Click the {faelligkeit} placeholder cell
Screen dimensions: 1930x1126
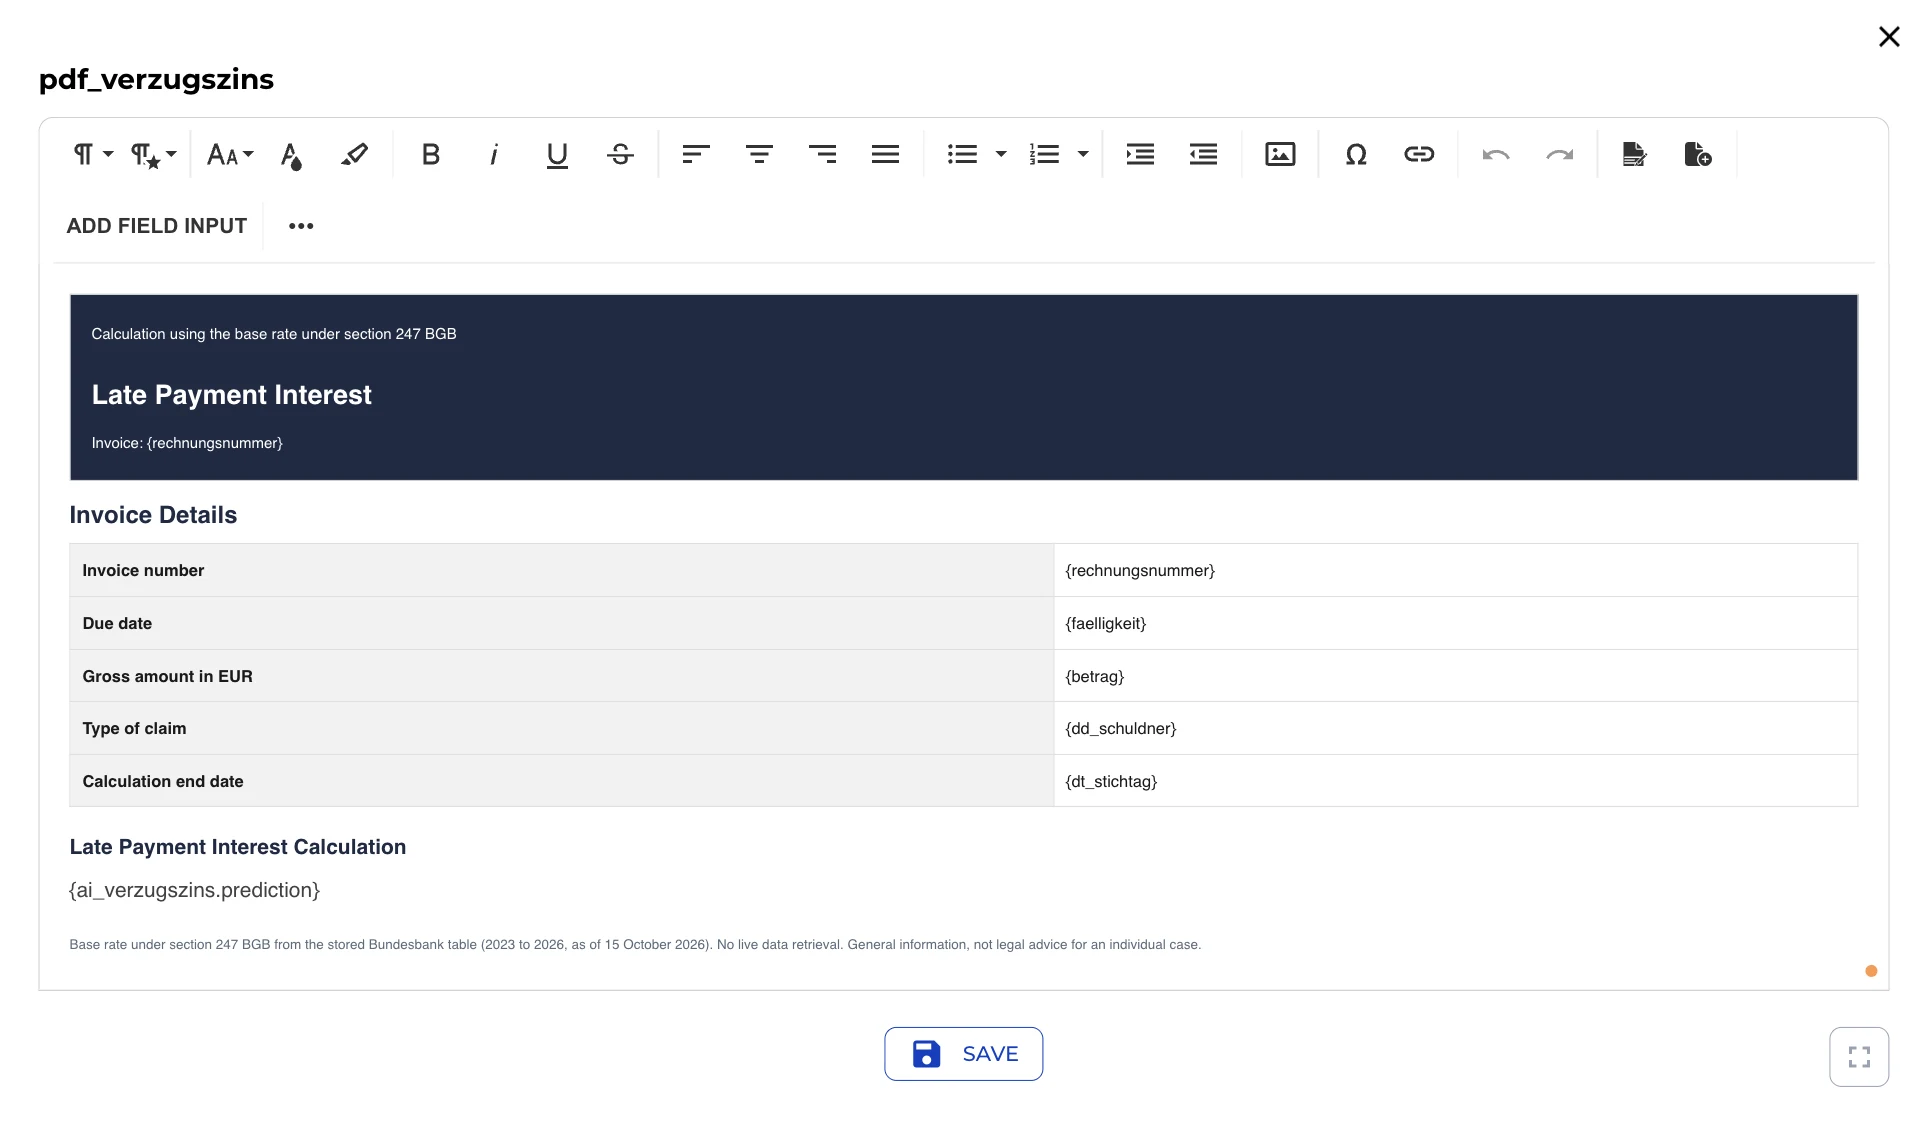point(1455,623)
